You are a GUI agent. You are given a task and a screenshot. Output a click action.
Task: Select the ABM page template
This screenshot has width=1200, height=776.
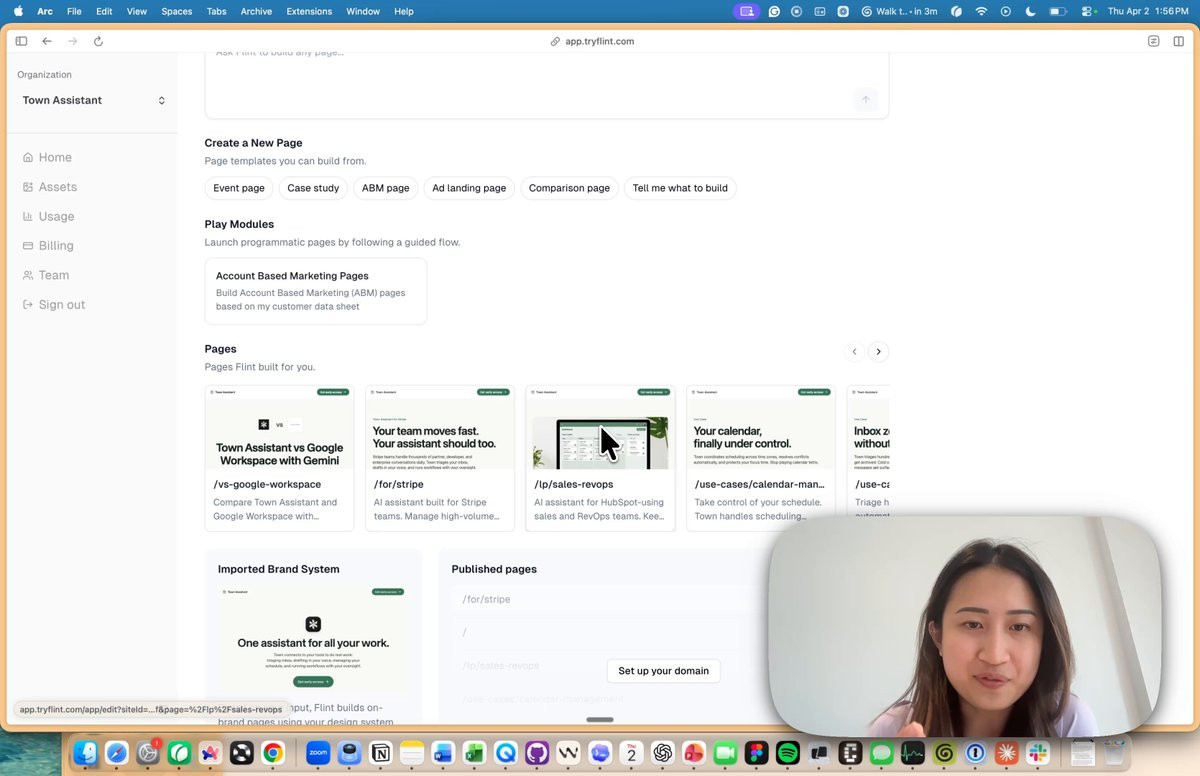coord(385,188)
